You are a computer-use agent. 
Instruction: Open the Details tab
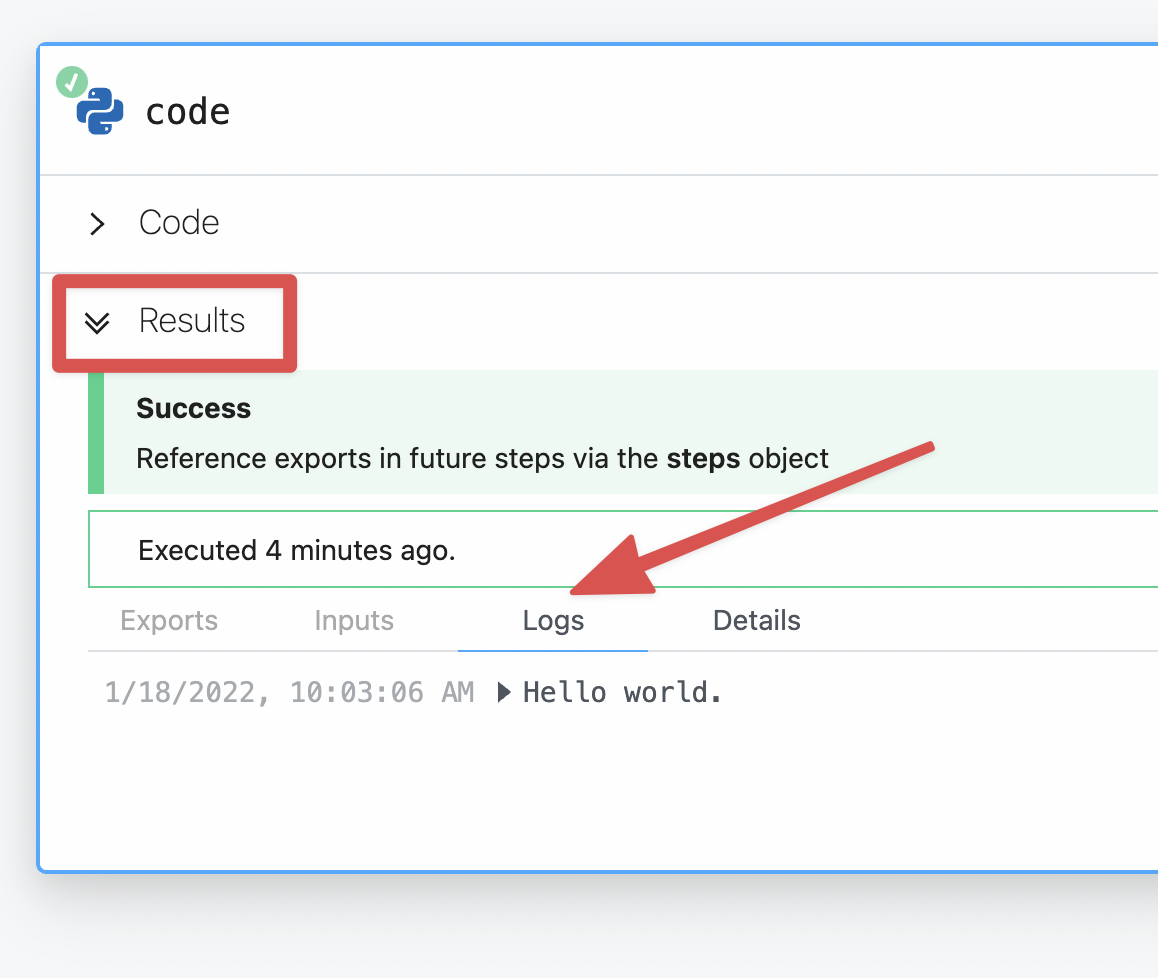[x=756, y=620]
